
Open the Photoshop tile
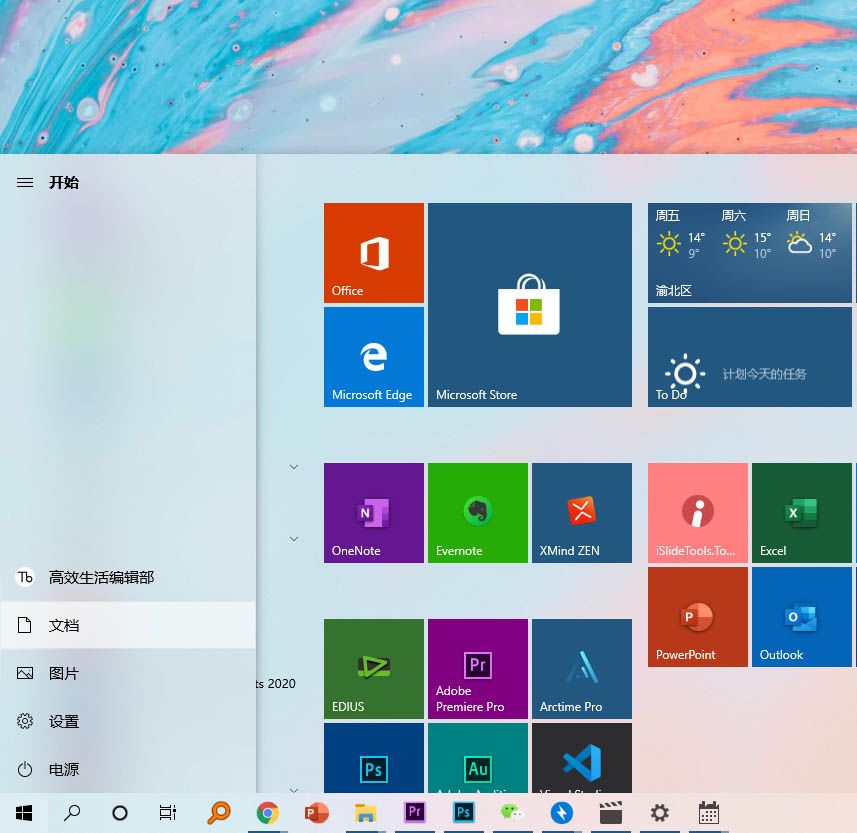(x=373, y=758)
